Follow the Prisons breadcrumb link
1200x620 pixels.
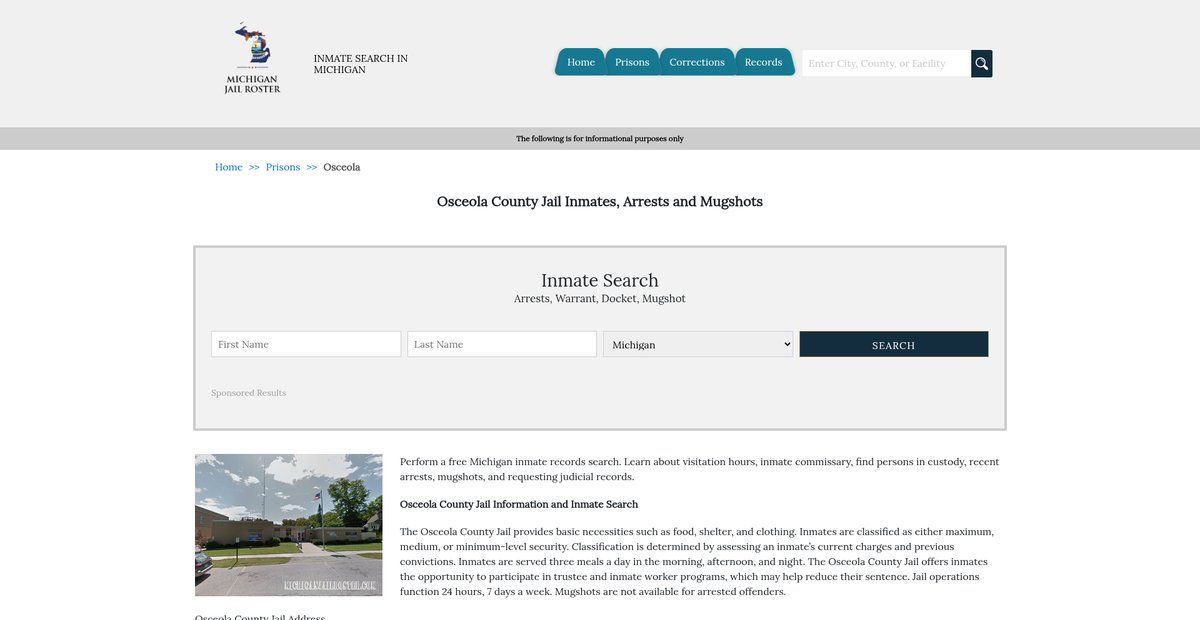coord(283,167)
